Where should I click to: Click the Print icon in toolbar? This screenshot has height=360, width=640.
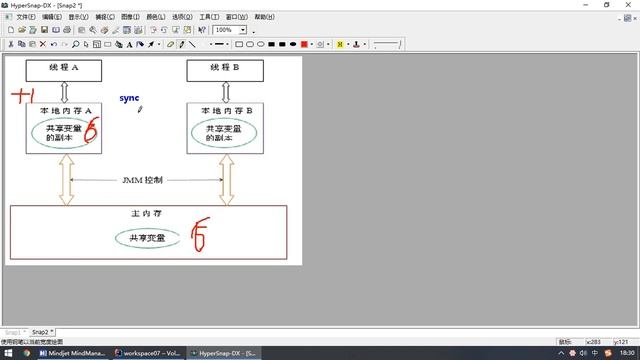coord(67,30)
